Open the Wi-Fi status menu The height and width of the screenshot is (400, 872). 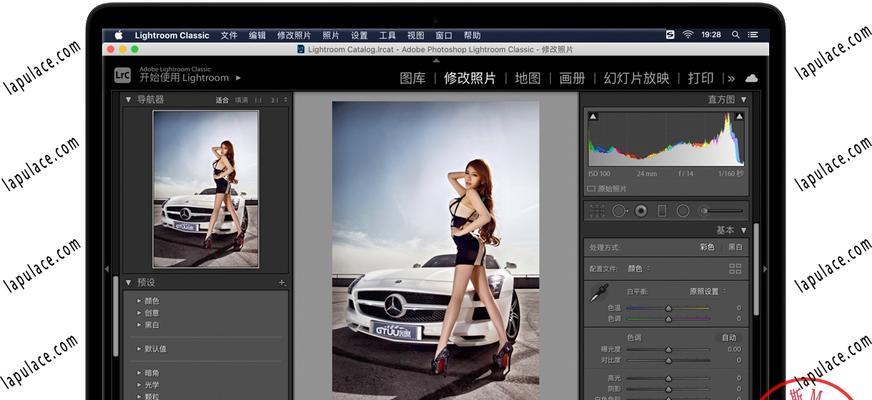click(x=688, y=34)
